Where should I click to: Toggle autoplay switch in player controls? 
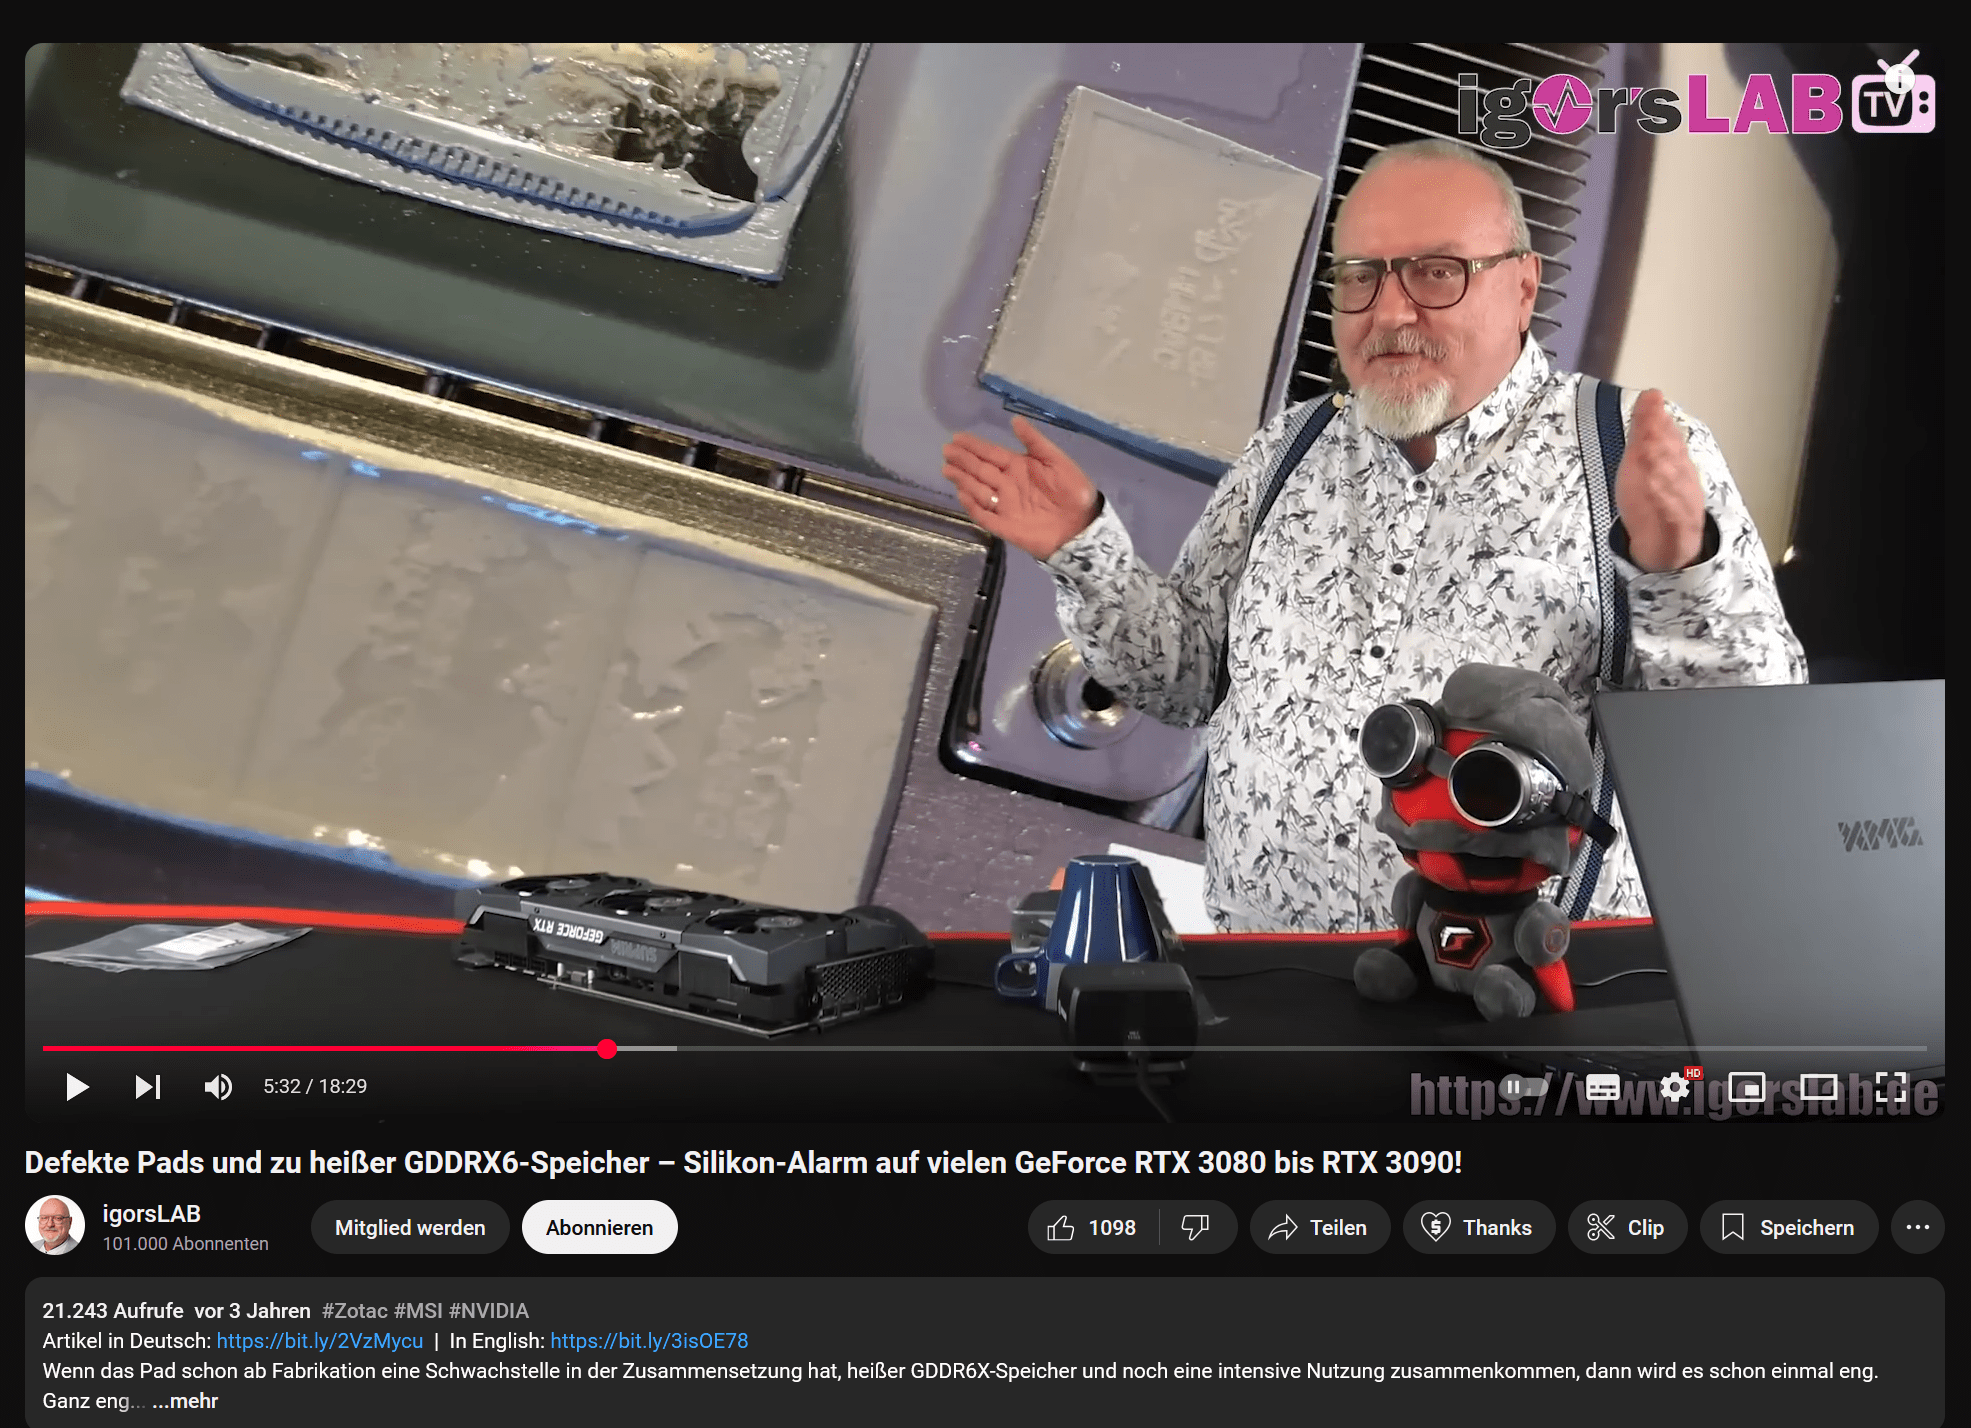[1525, 1086]
